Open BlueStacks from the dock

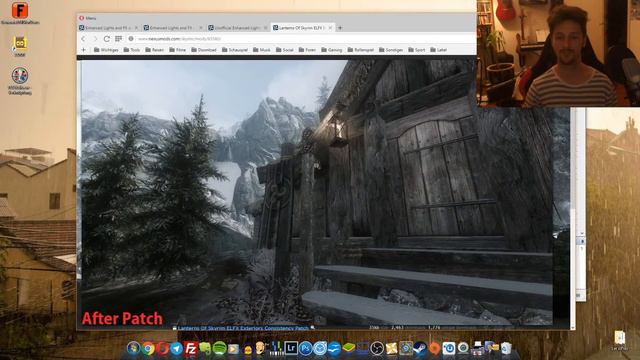[349, 348]
